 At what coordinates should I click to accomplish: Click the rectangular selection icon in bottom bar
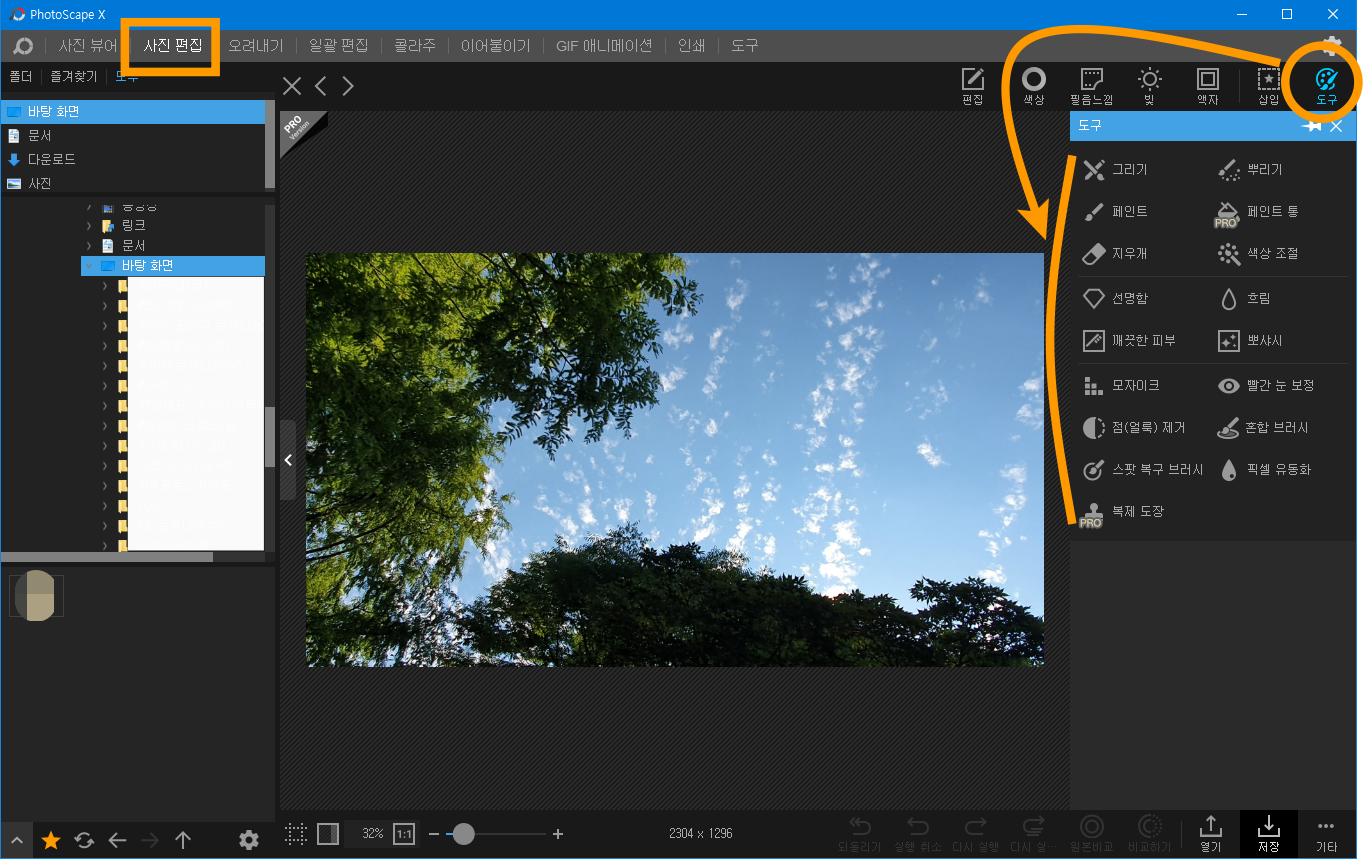click(296, 834)
